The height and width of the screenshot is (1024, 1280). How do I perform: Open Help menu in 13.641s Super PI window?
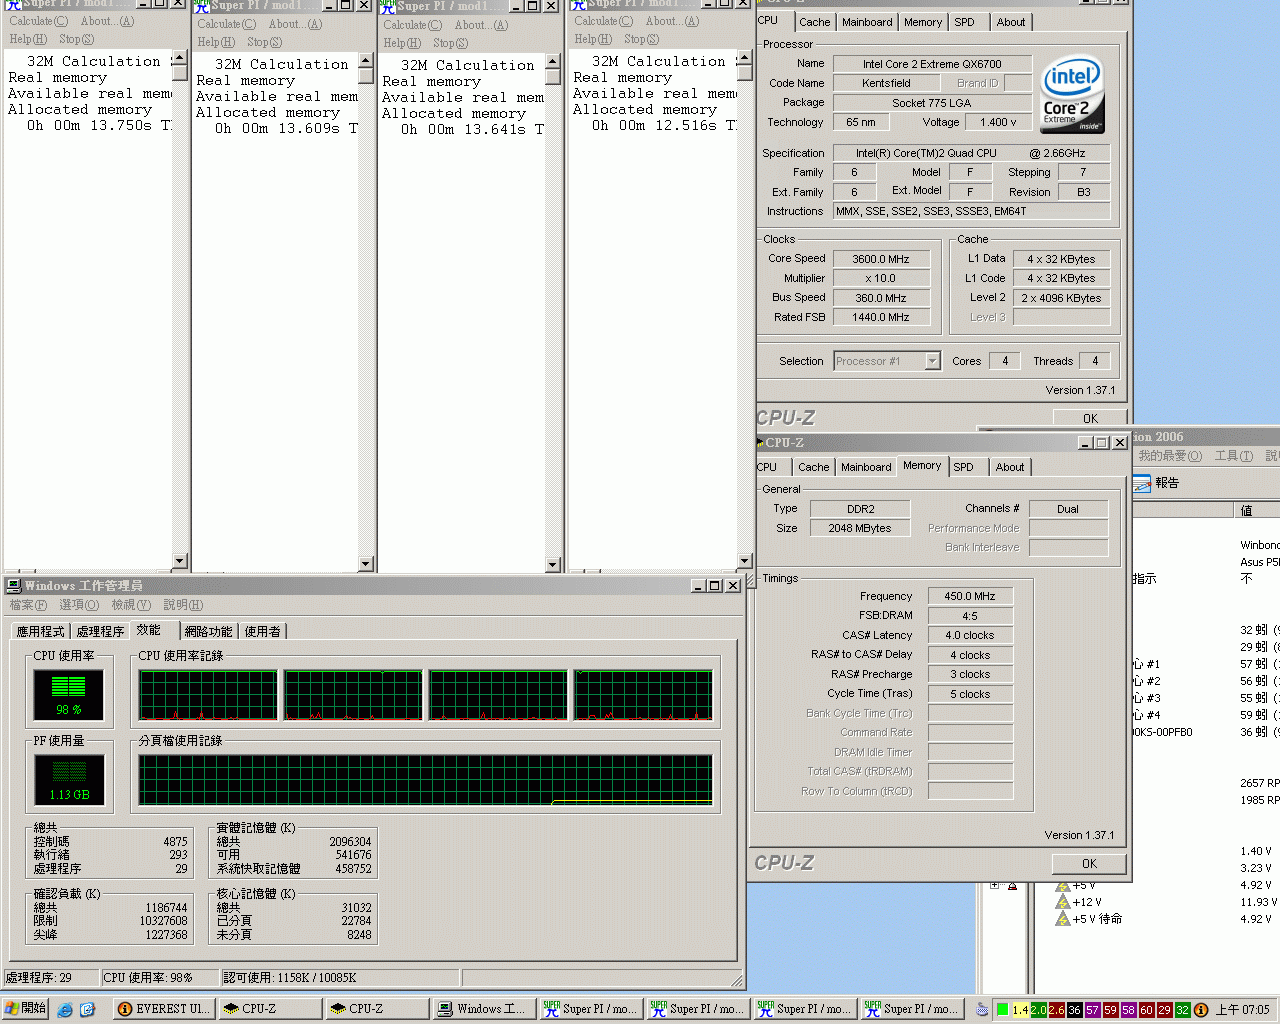(x=402, y=43)
